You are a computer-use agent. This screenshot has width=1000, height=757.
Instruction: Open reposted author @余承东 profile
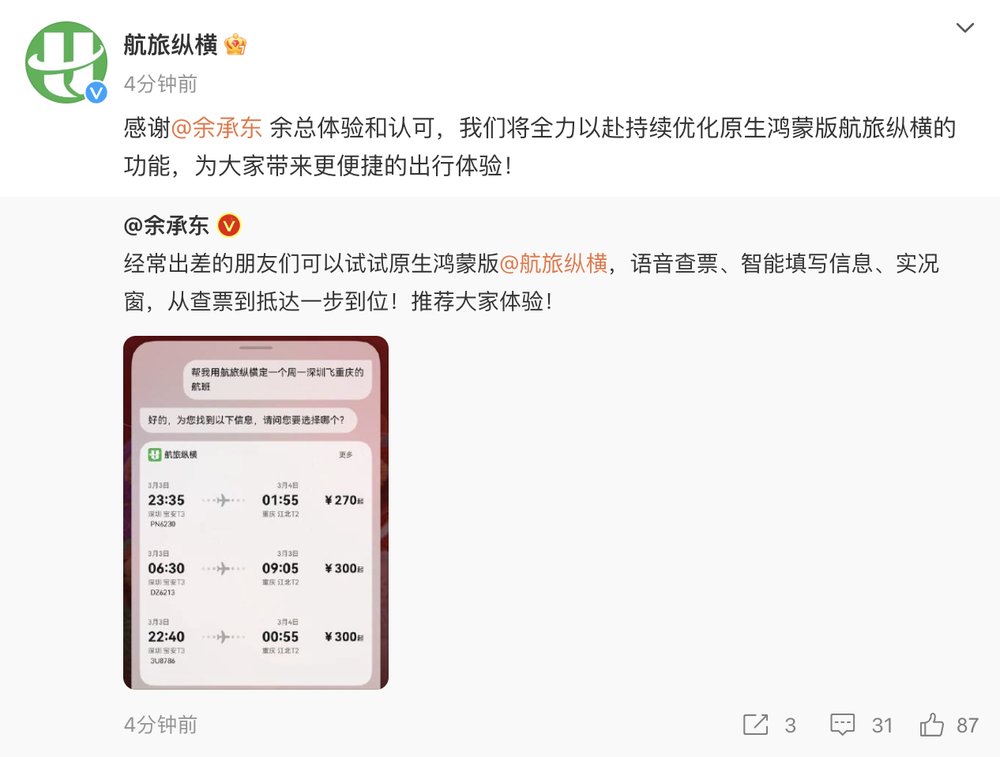click(166, 225)
